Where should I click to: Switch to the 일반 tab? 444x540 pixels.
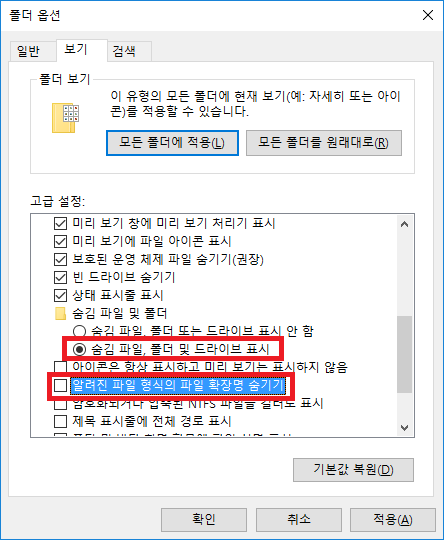[x=28, y=51]
